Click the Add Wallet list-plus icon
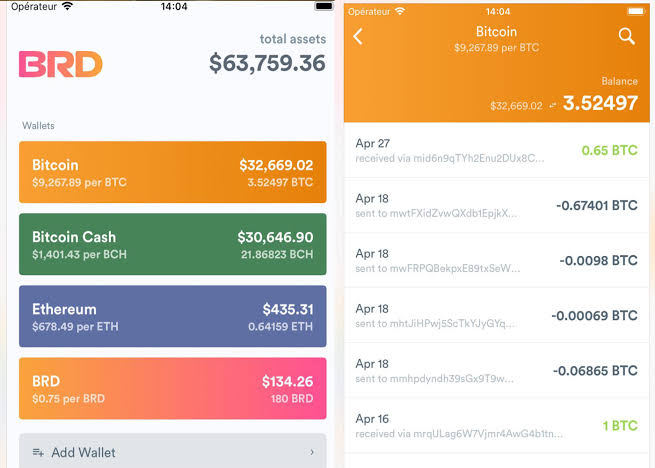The width and height of the screenshot is (655, 468). 38,452
